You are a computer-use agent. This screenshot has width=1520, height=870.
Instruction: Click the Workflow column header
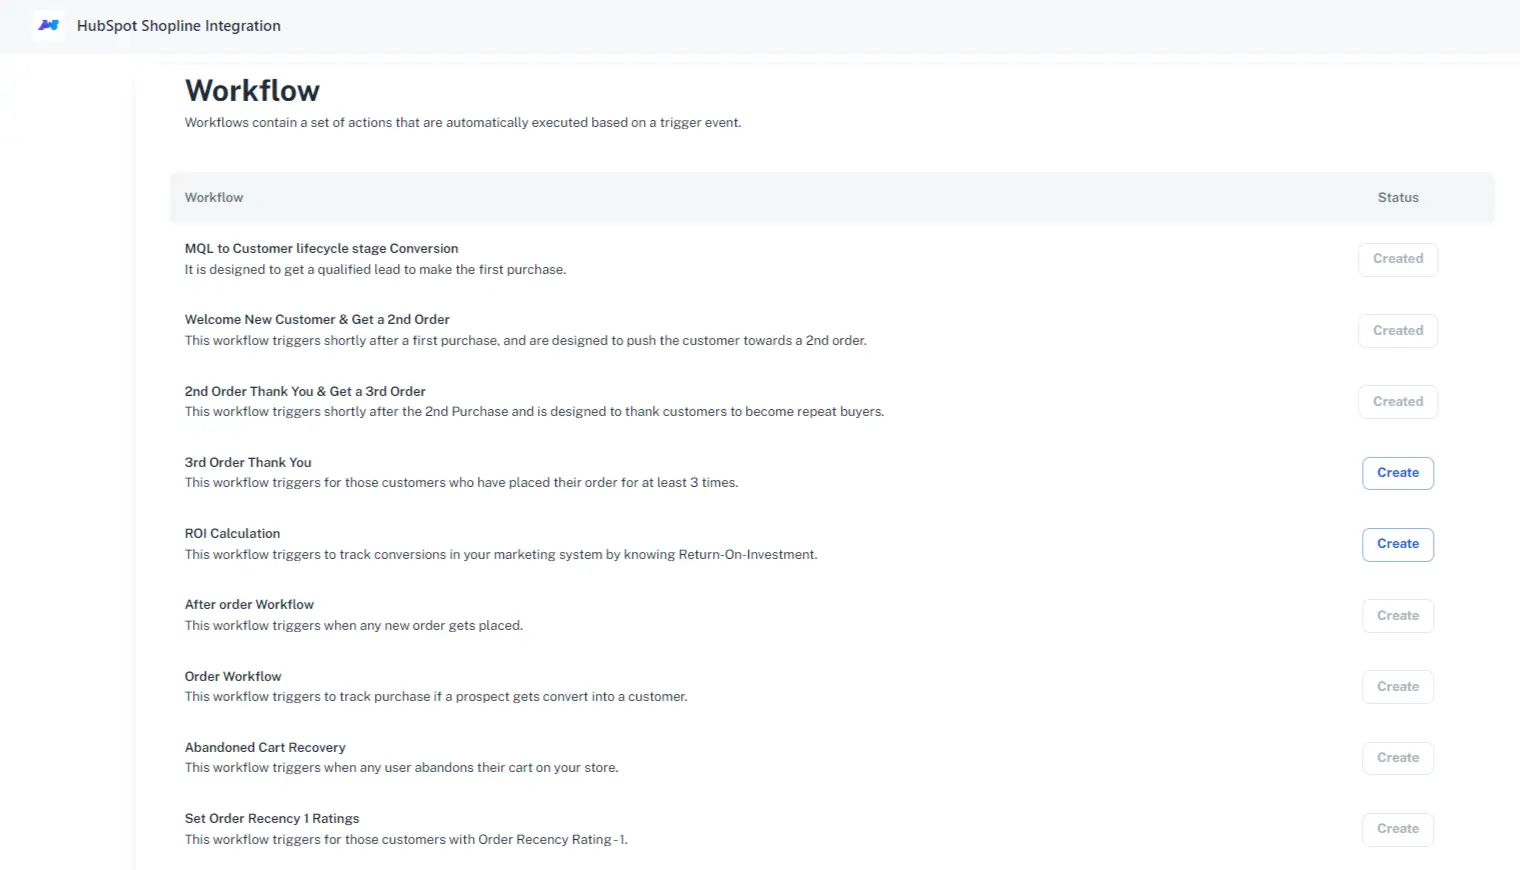(x=213, y=197)
